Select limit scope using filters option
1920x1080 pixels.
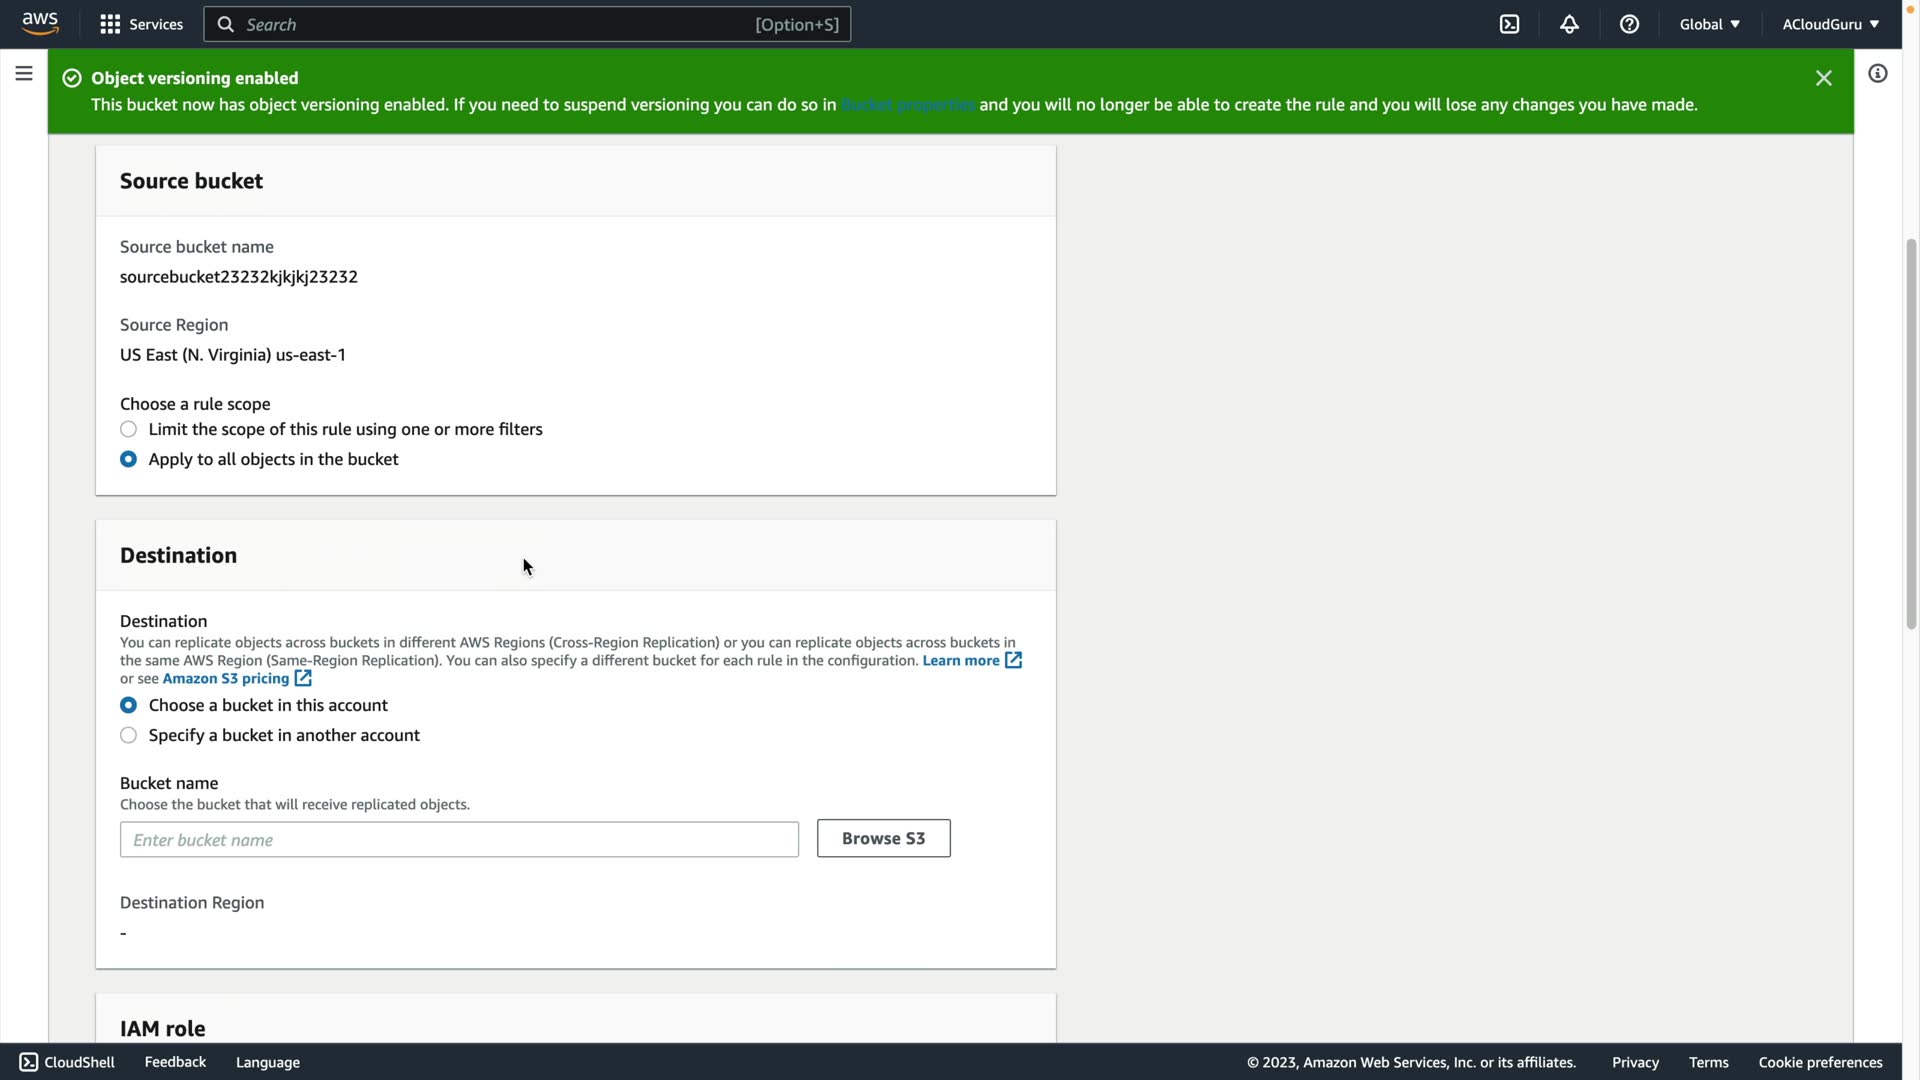129,429
